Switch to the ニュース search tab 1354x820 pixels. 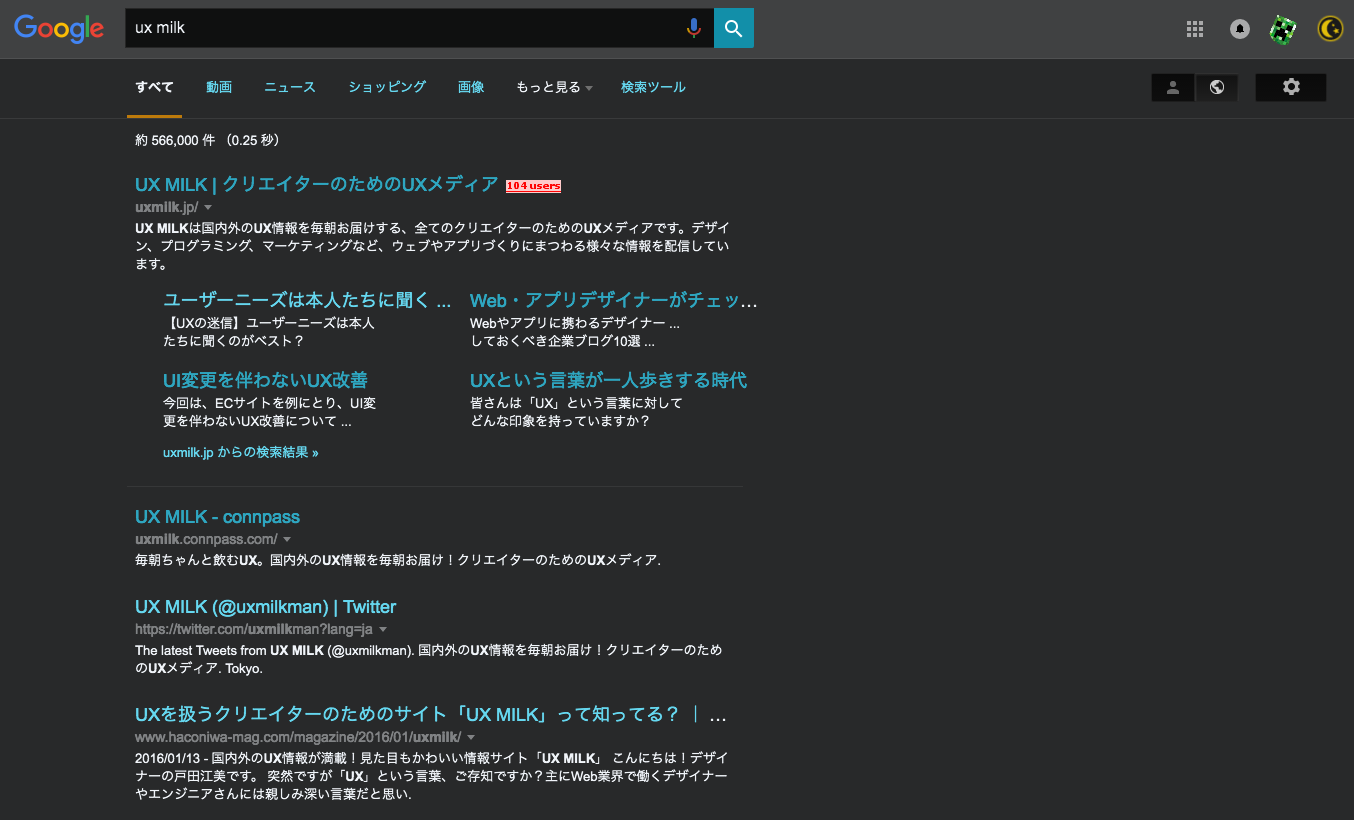(x=289, y=87)
